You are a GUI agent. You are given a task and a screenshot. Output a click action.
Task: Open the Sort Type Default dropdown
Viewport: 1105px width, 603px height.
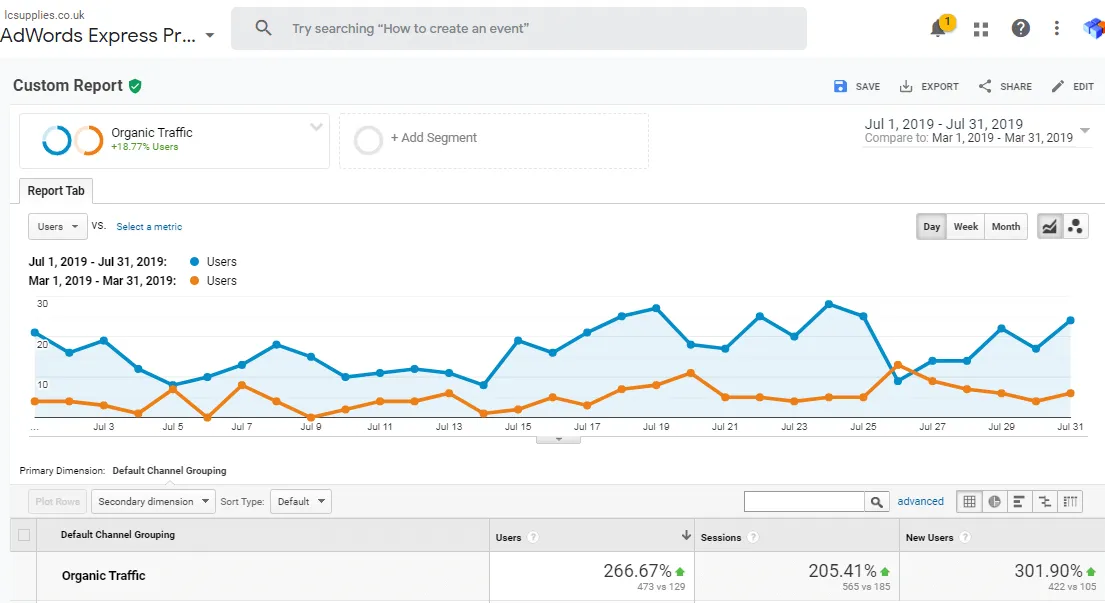pyautogui.click(x=301, y=502)
